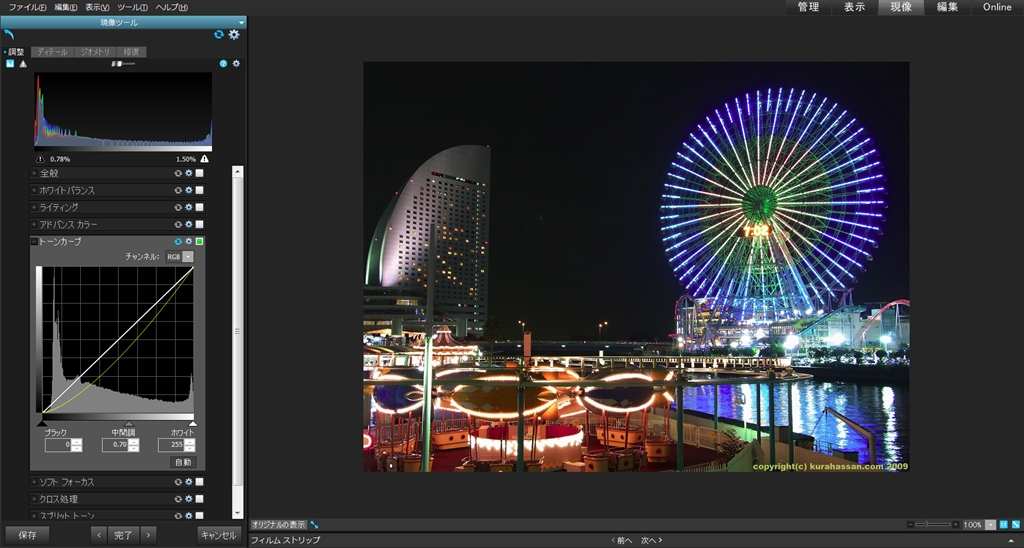Click the 中間調 midtone slider triangle
Viewport: 1024px width, 548px height.
(128, 424)
